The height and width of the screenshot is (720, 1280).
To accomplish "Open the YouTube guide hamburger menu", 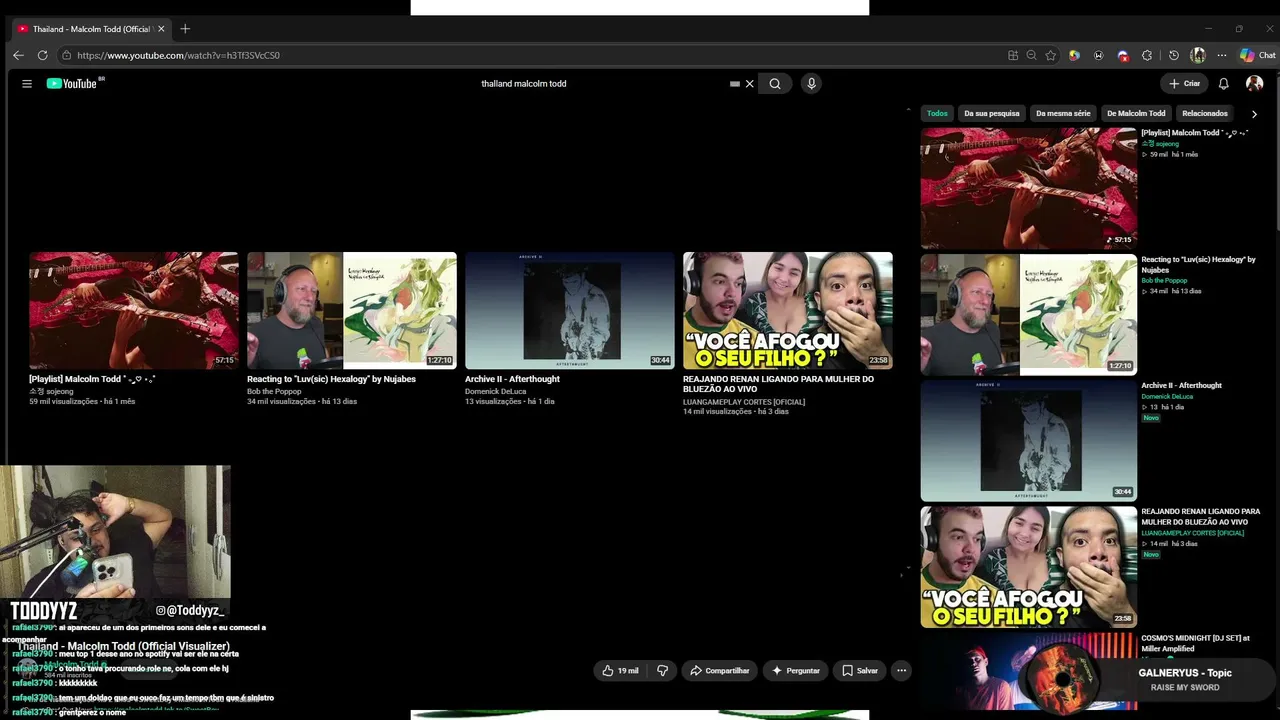I will coord(27,84).
